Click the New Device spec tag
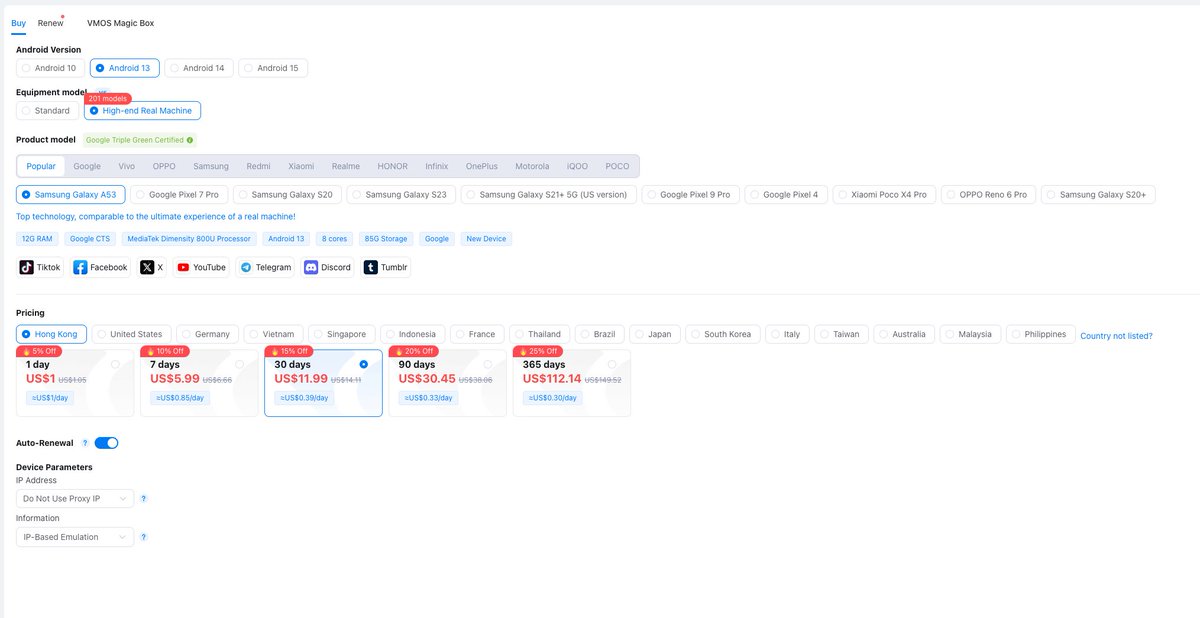Viewport: 1200px width, 618px height. pos(487,239)
